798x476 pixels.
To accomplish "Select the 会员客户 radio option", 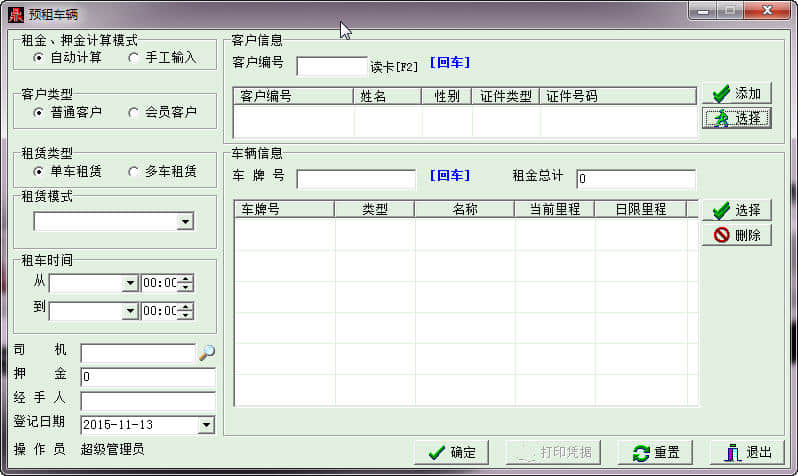I will [x=162, y=112].
